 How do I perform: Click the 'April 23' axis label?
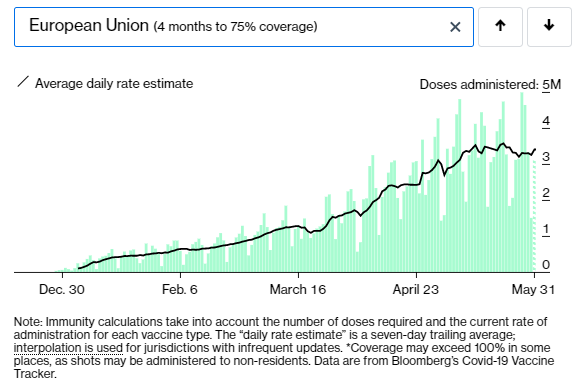pyautogui.click(x=416, y=290)
